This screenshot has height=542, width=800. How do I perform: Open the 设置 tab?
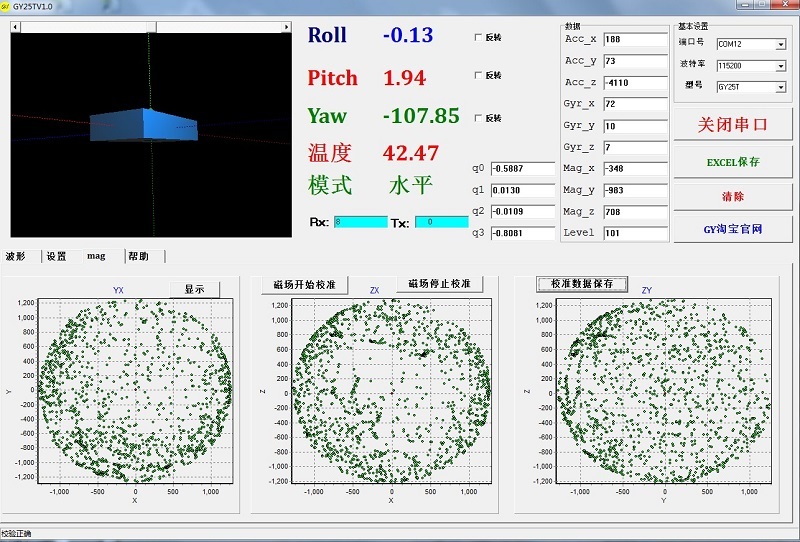pyautogui.click(x=57, y=256)
